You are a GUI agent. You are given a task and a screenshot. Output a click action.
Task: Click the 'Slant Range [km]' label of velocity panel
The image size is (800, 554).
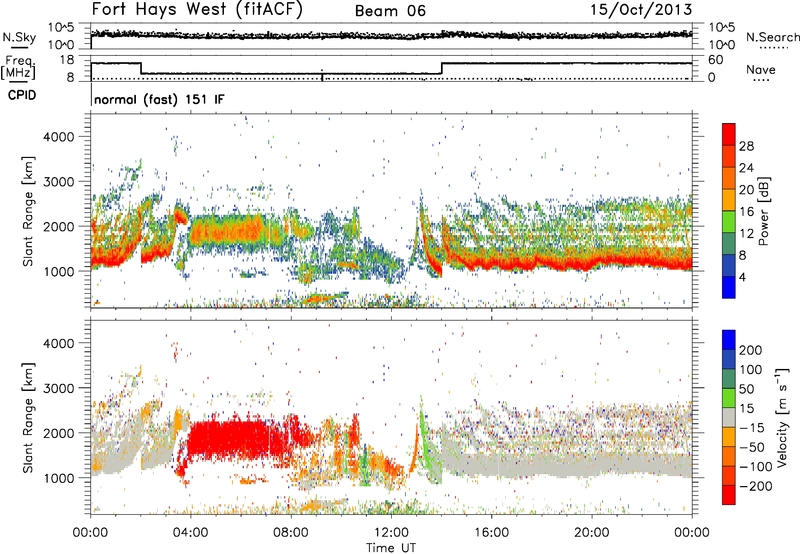pos(28,417)
